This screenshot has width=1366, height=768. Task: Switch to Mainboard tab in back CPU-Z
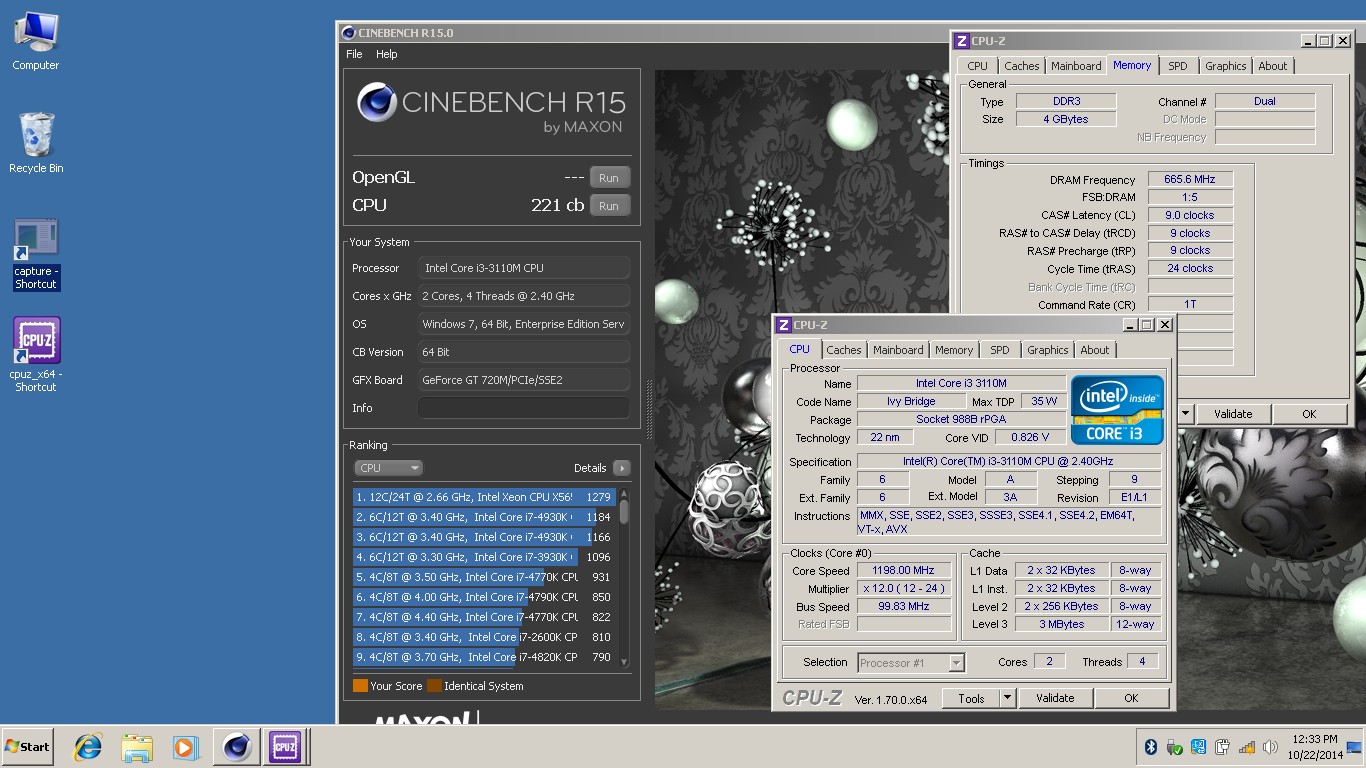point(1076,66)
